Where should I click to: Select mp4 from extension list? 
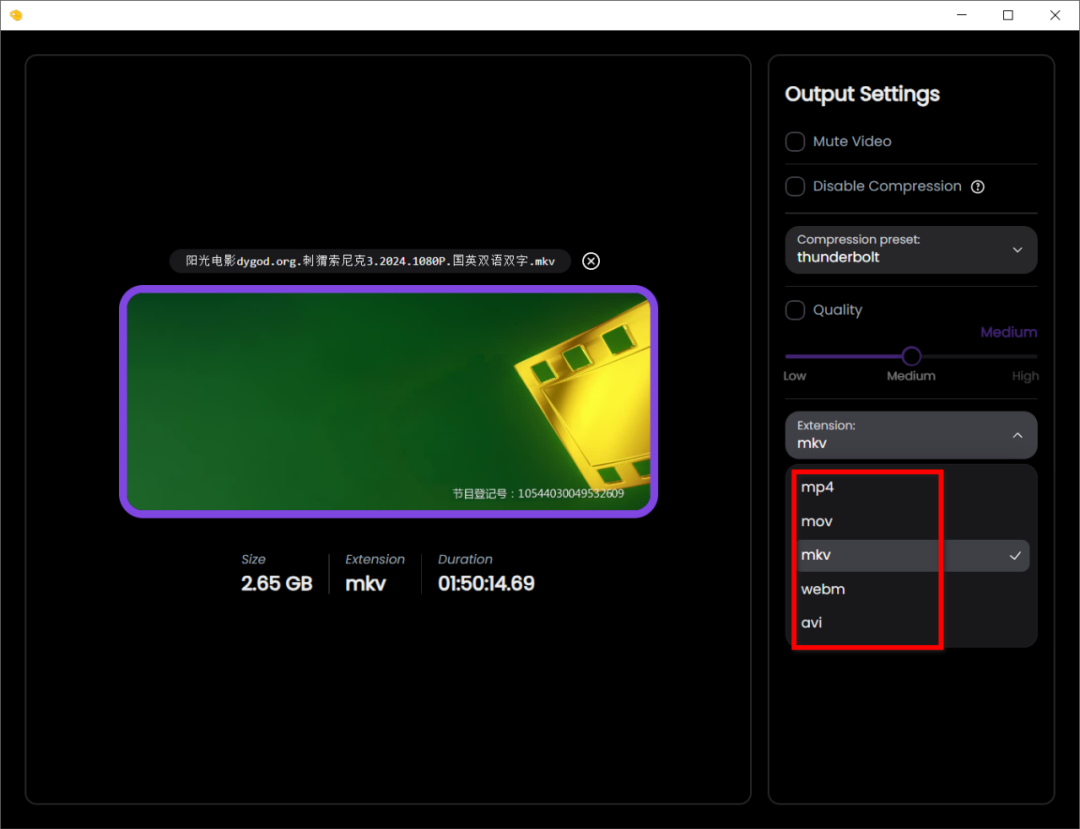coord(817,488)
